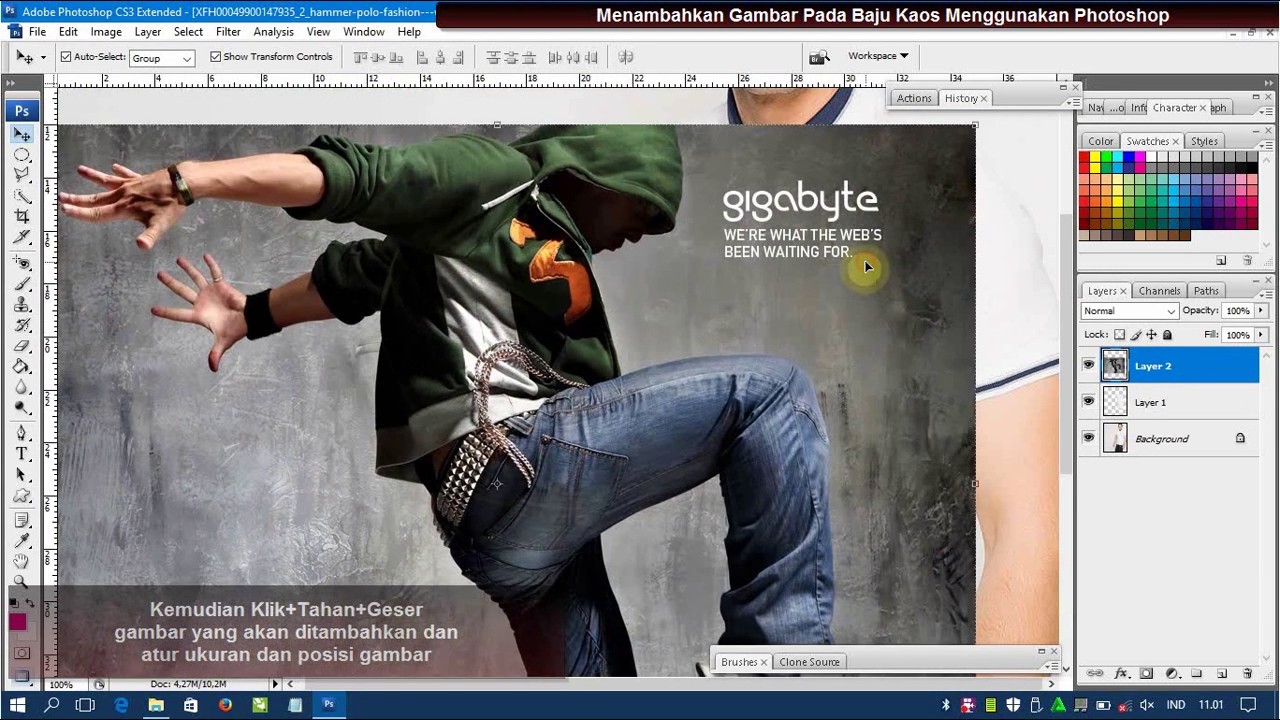Select the Crop tool
Viewport: 1280px width, 720px height.
coord(22,216)
